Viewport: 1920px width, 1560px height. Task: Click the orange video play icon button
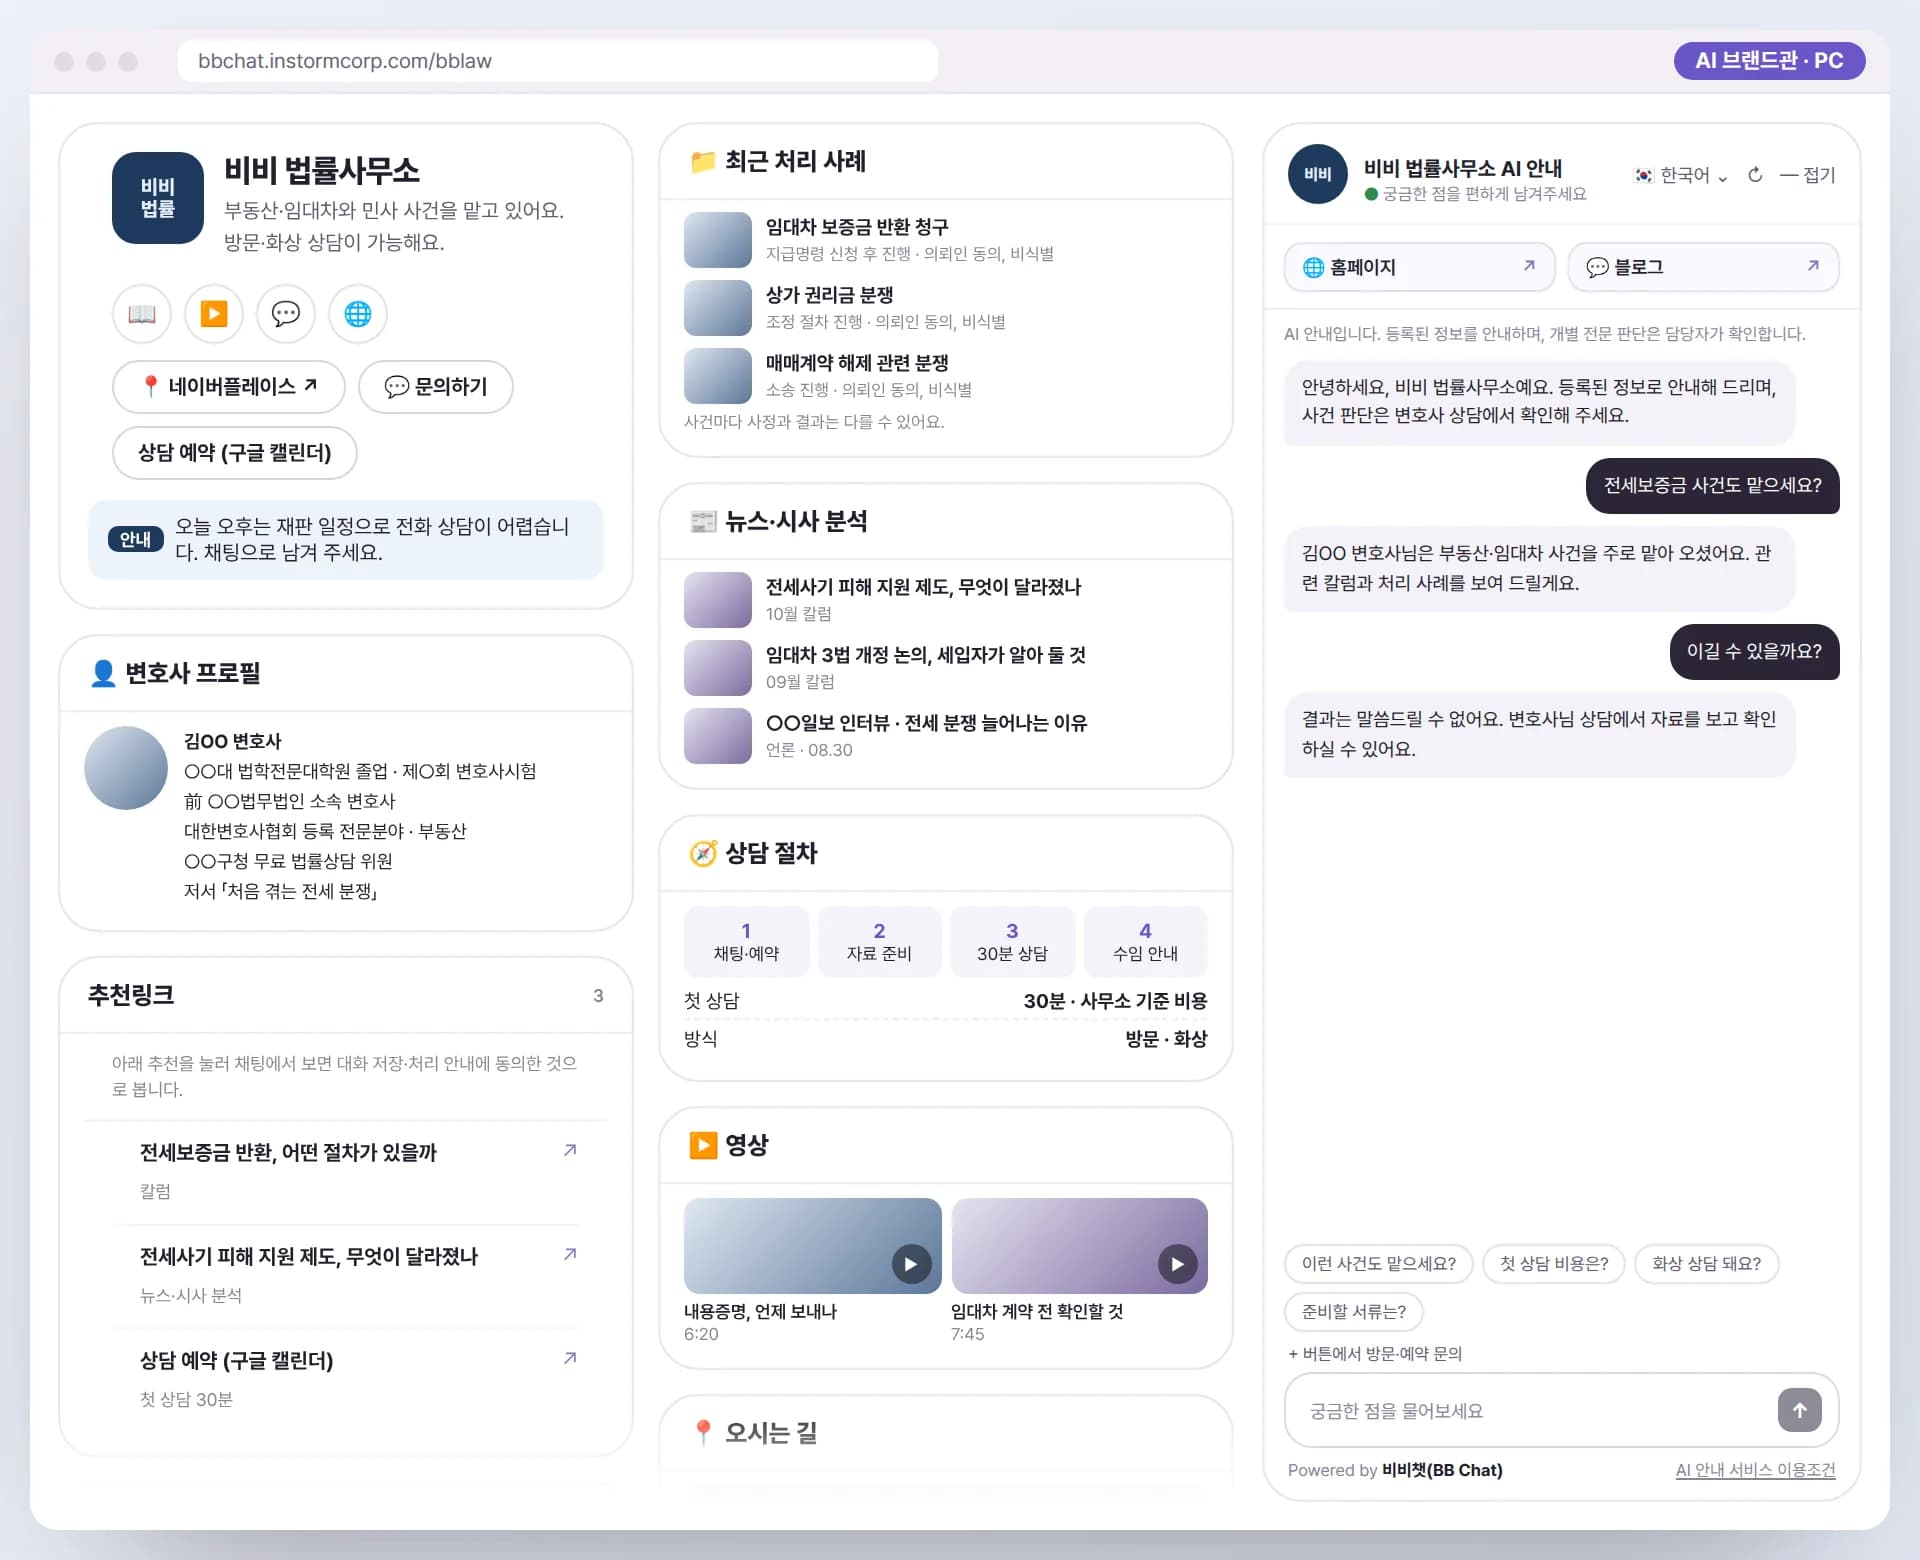click(214, 314)
